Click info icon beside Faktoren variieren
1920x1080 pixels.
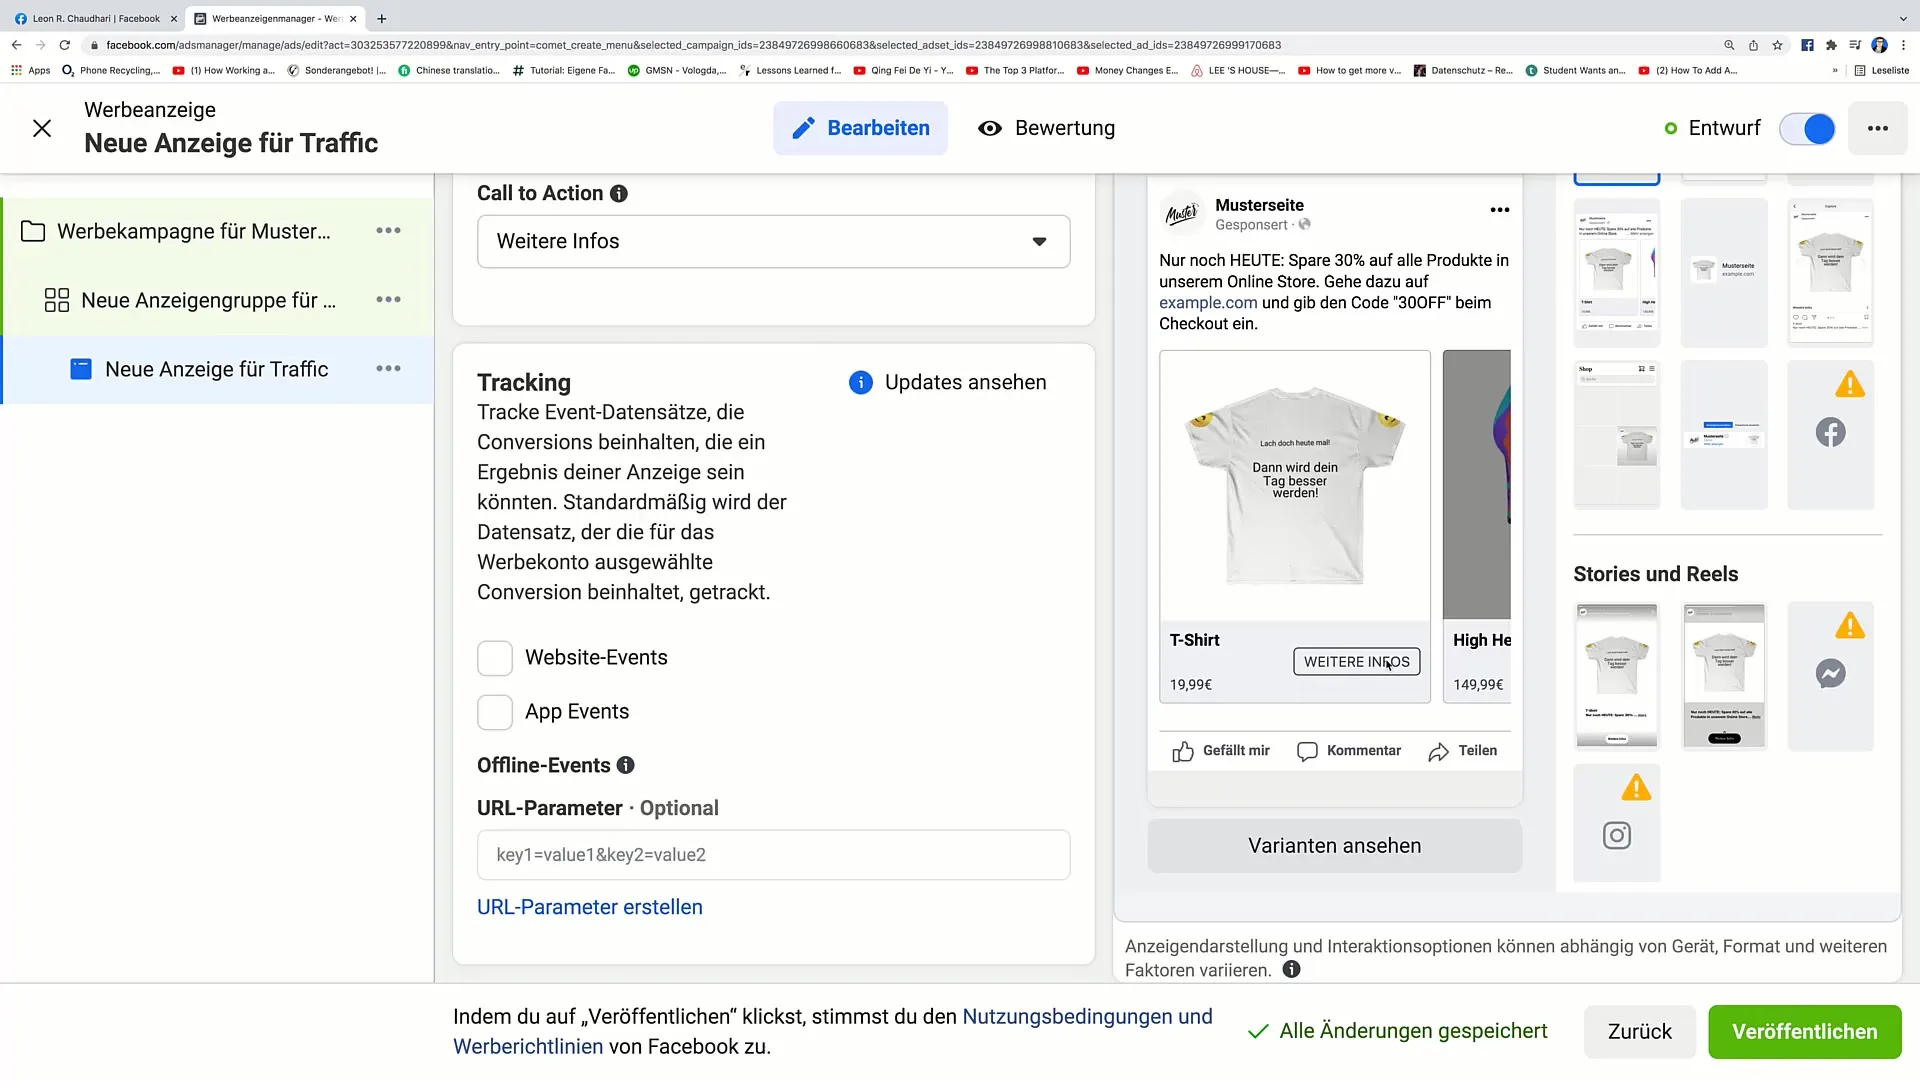pyautogui.click(x=1291, y=969)
